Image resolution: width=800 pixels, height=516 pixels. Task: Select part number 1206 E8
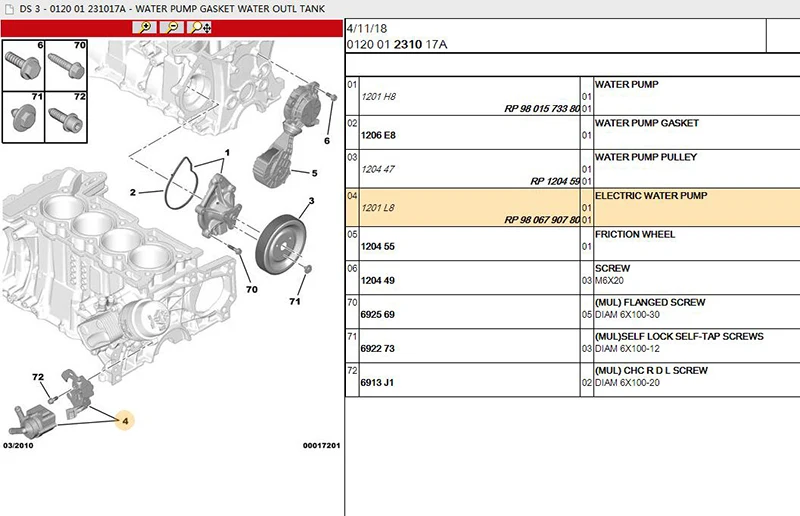(378, 135)
